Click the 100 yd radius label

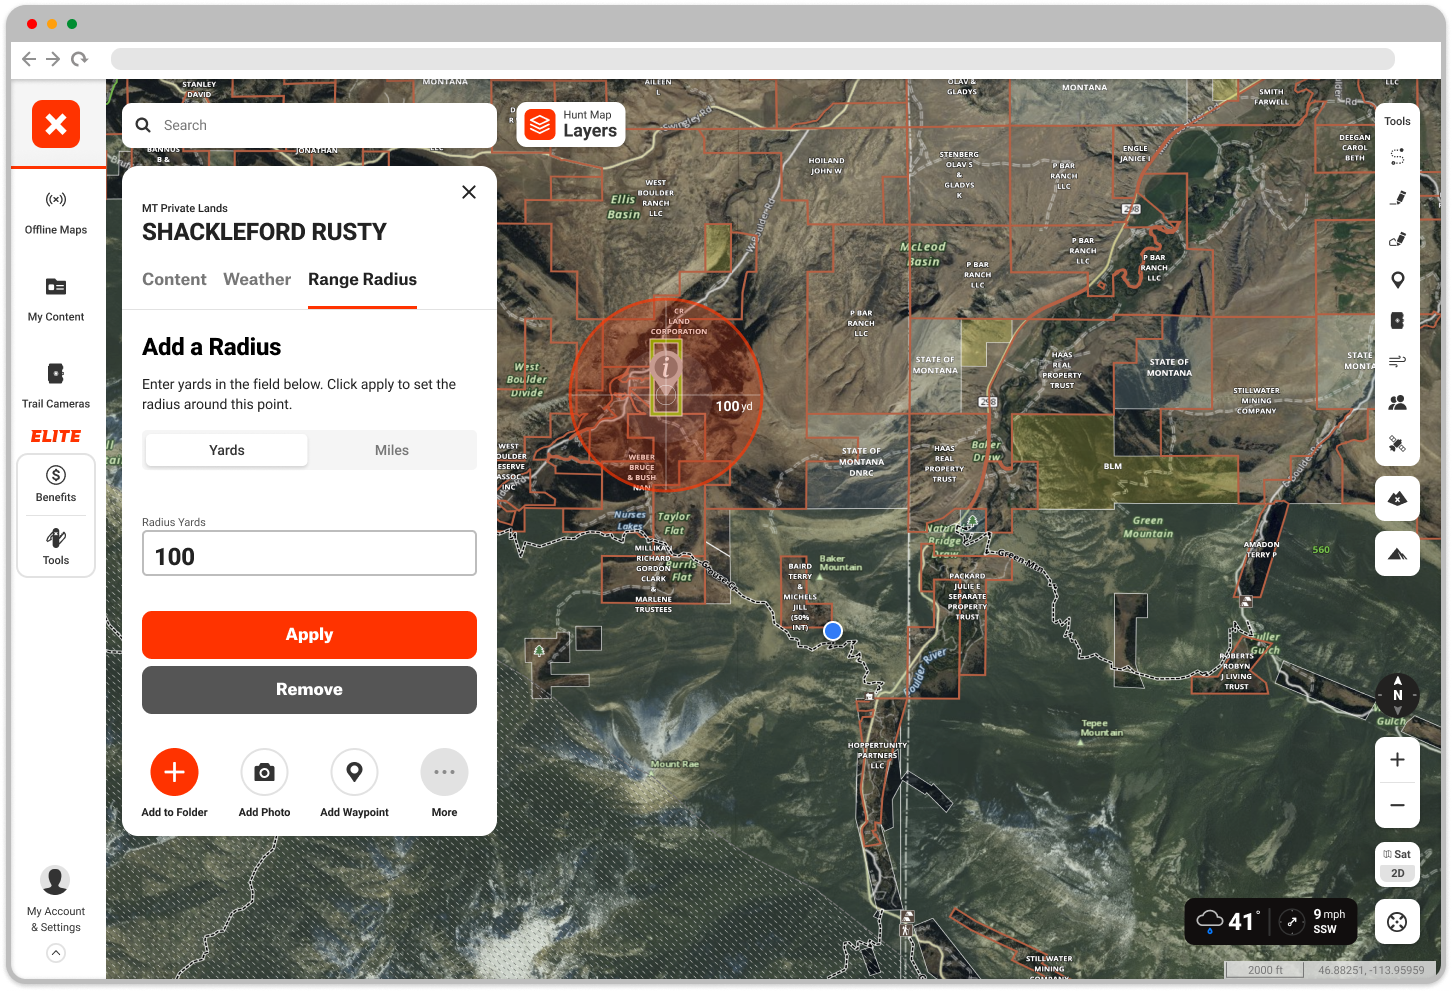click(x=734, y=406)
